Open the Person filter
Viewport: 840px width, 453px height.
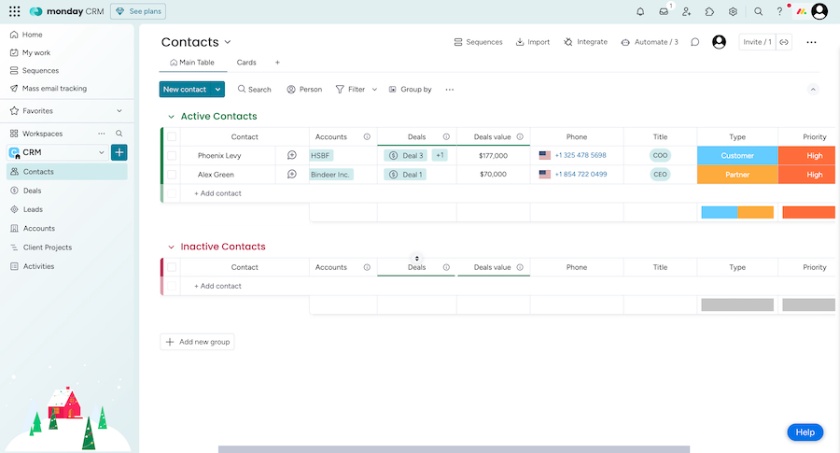point(304,89)
